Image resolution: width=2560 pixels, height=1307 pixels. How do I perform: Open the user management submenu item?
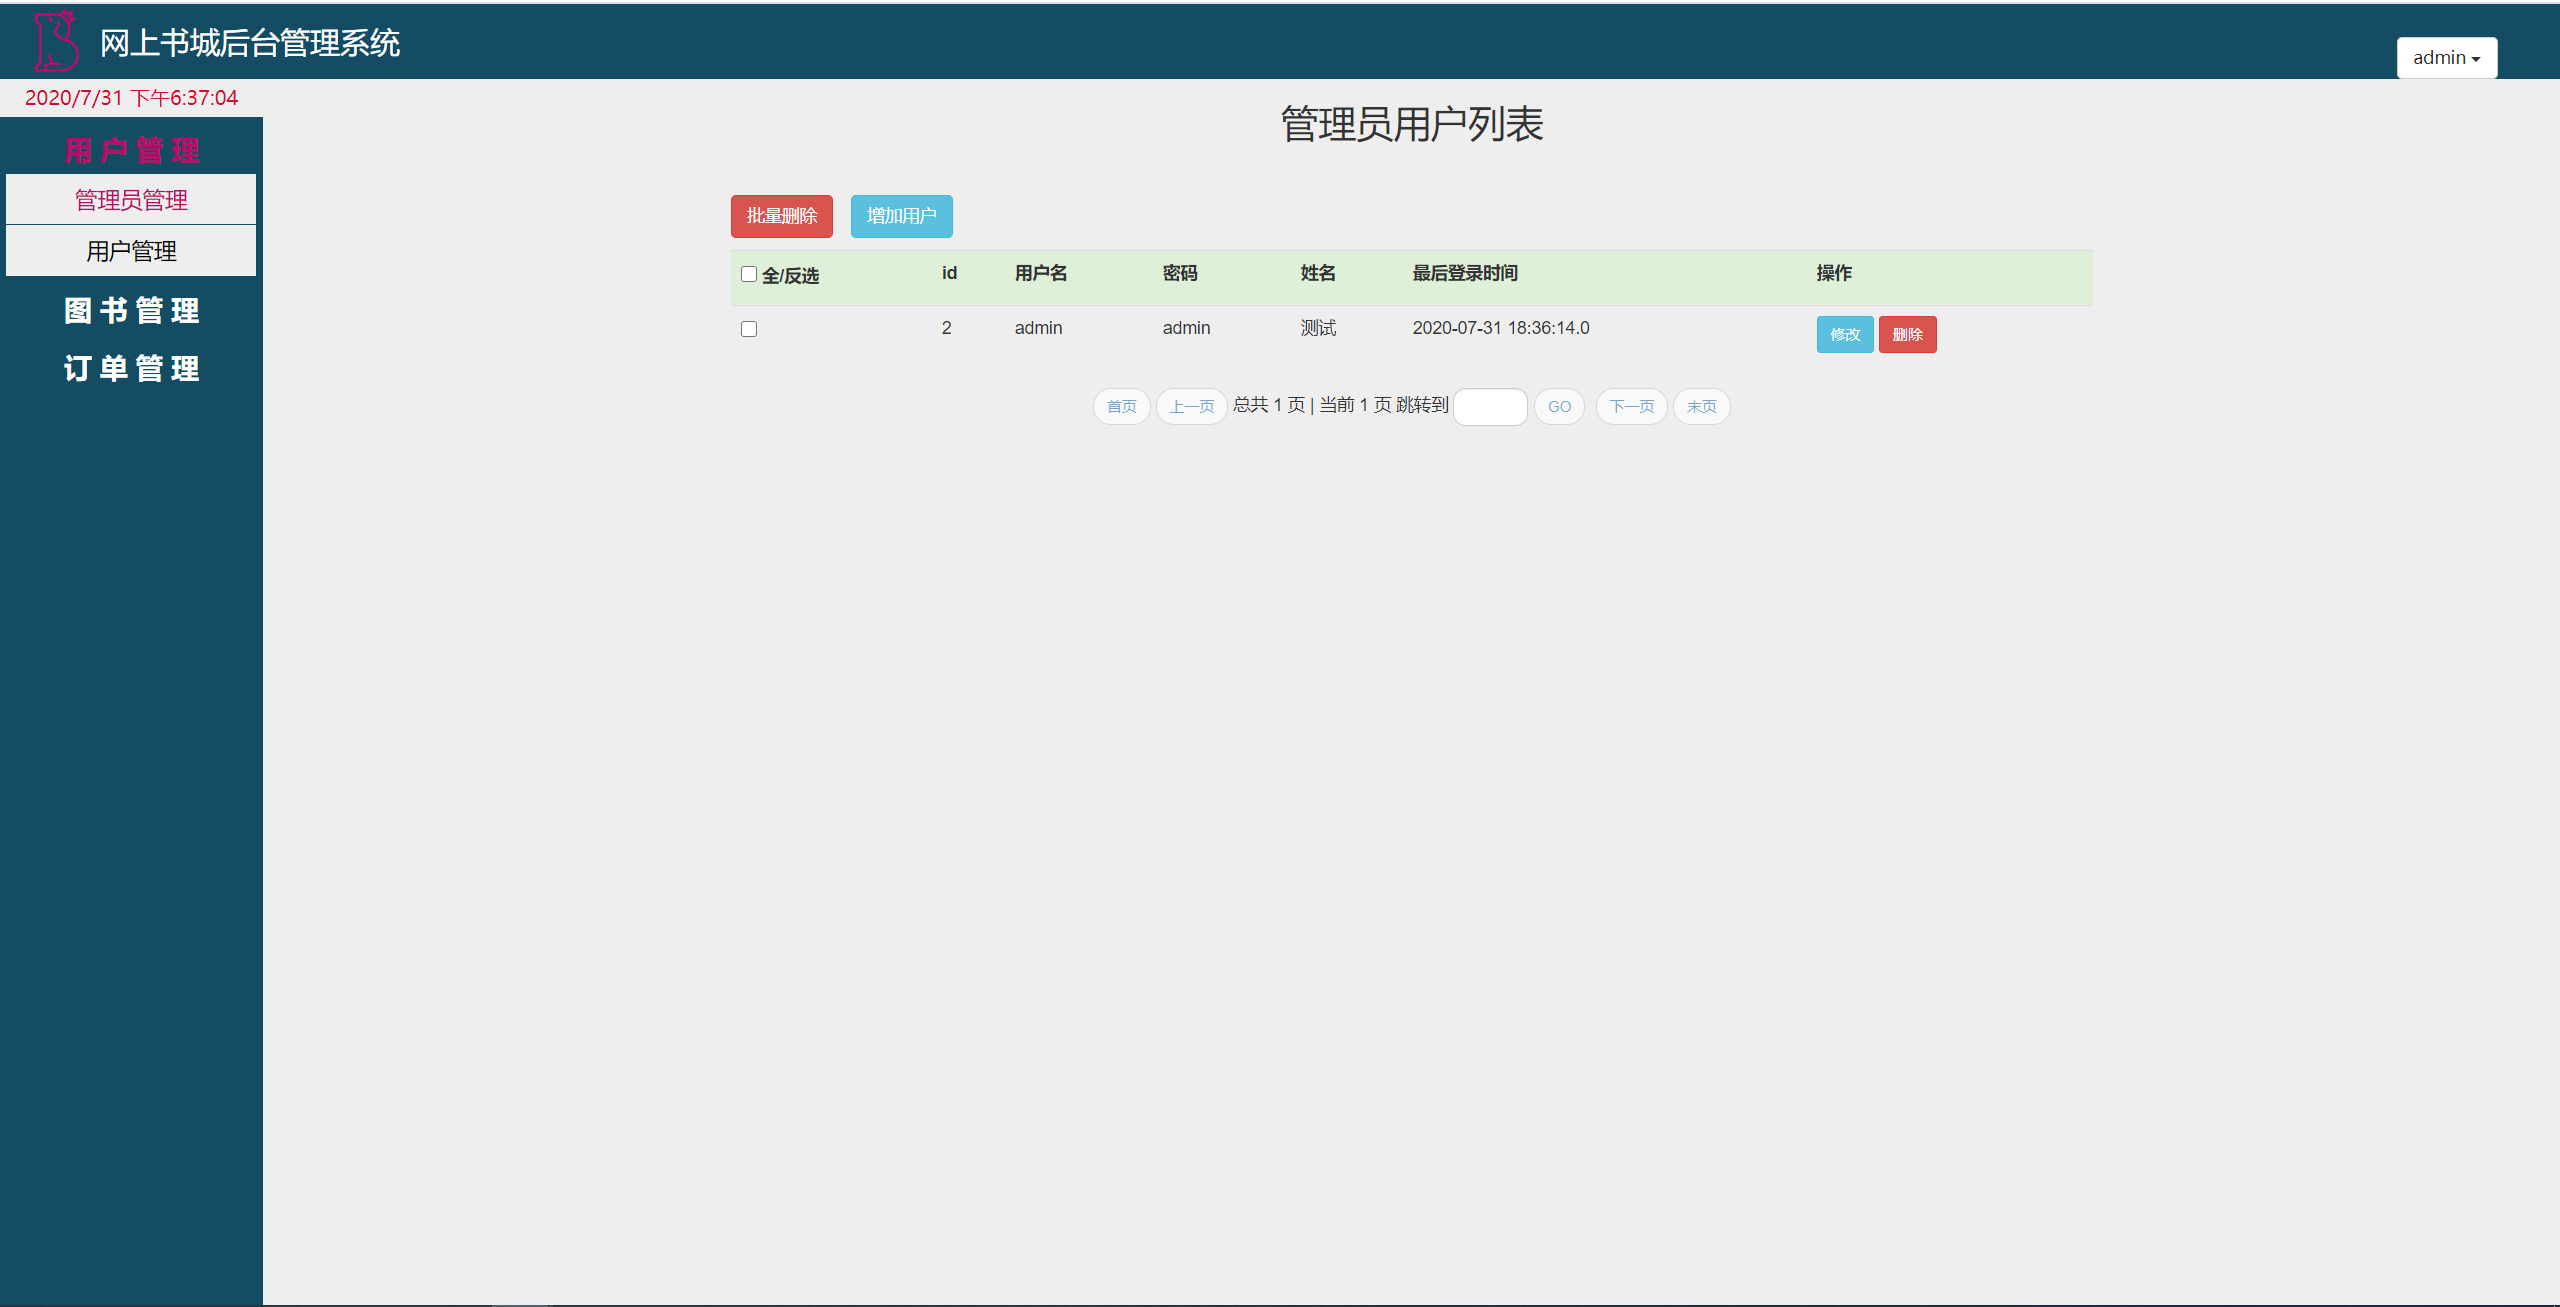point(131,251)
